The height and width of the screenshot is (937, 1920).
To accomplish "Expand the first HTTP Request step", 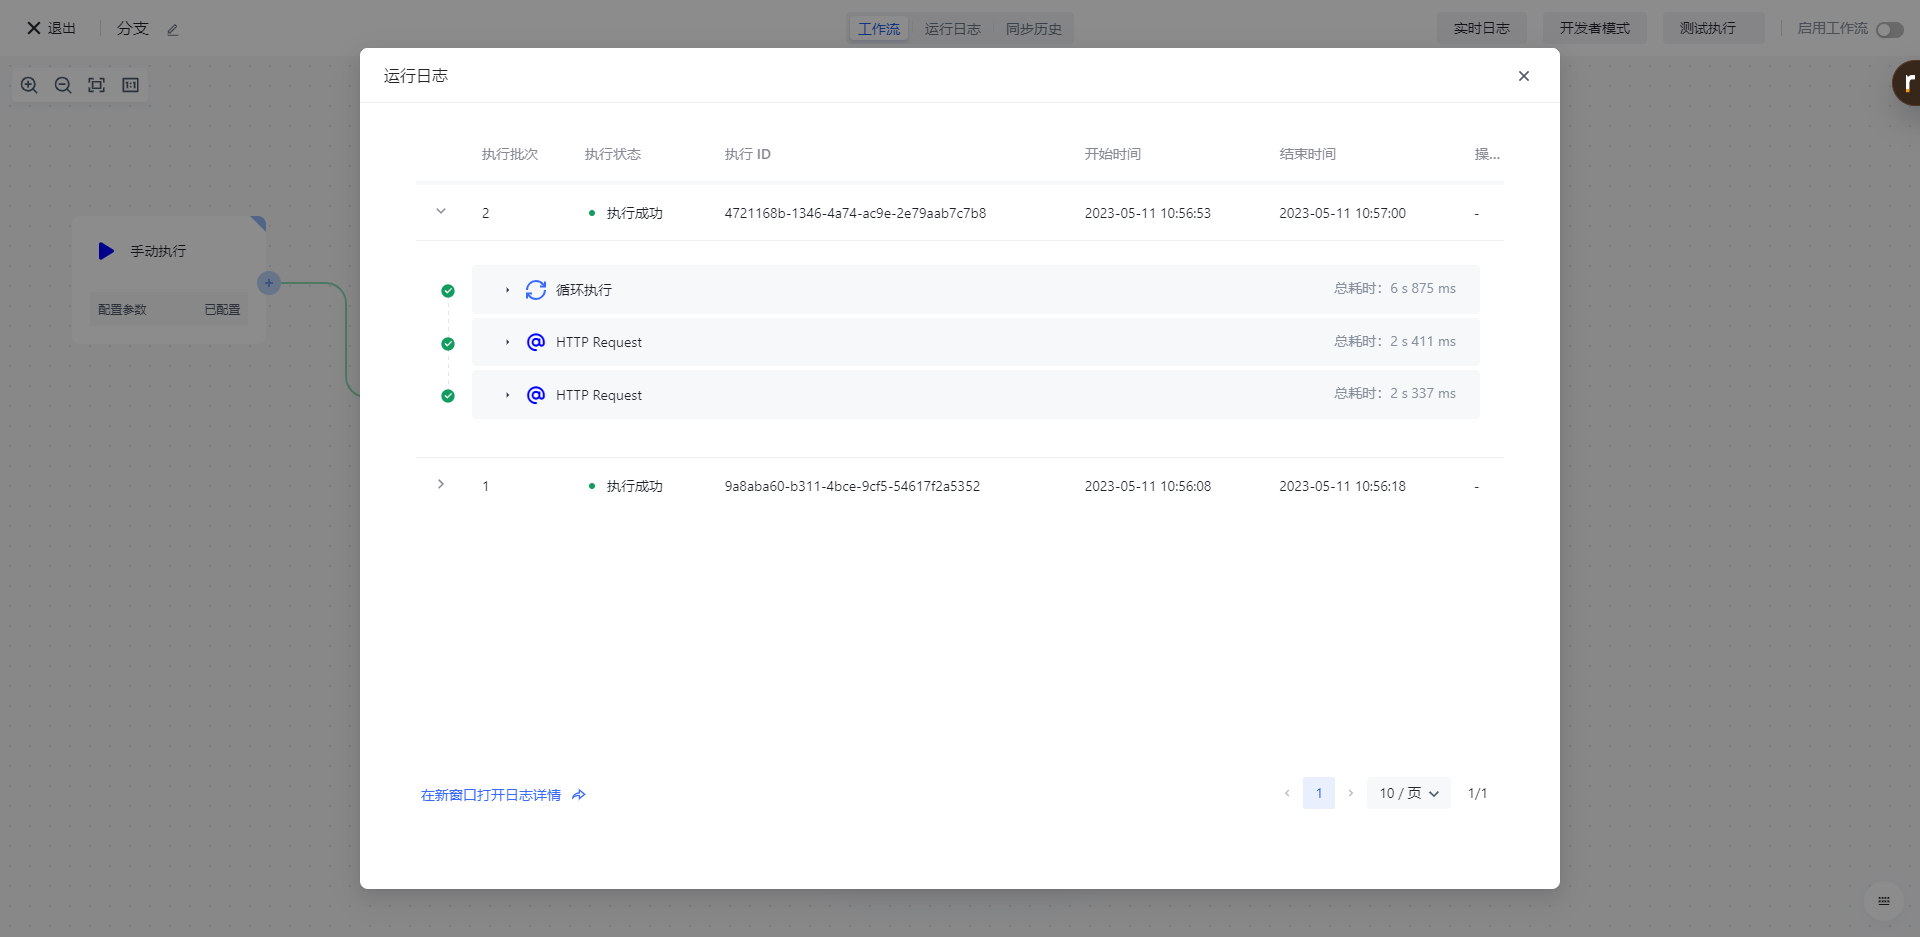I will [508, 342].
